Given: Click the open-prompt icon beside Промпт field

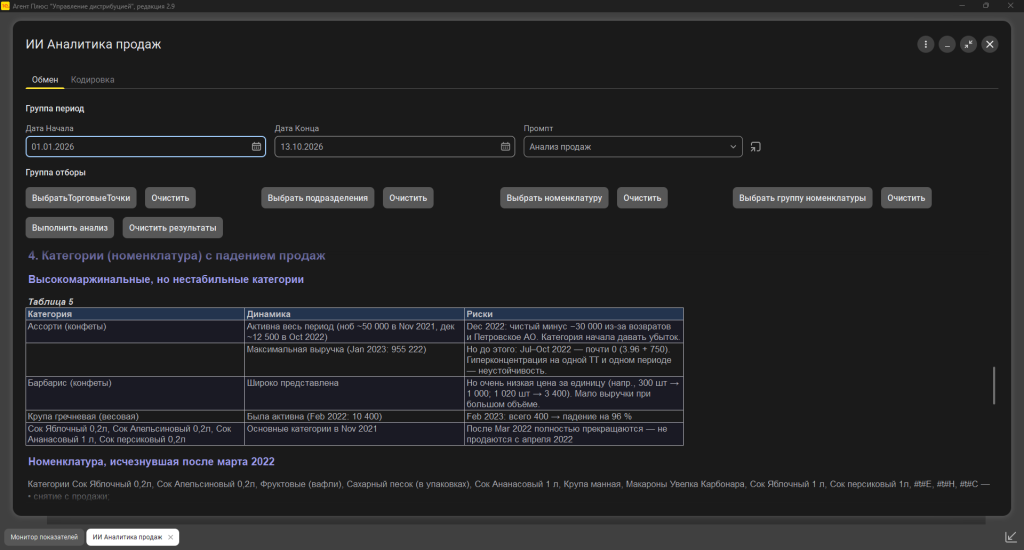Looking at the screenshot, I should coord(756,147).
